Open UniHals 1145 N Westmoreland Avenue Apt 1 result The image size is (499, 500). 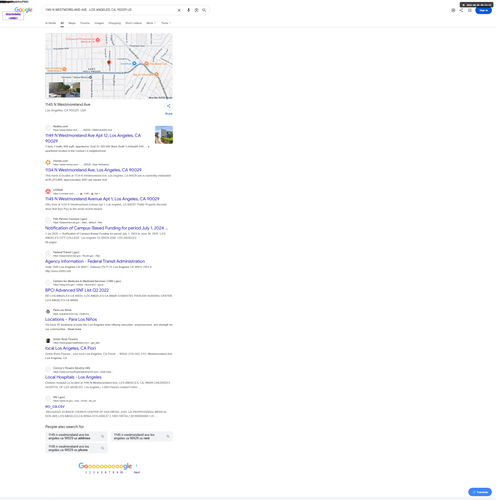point(102,199)
